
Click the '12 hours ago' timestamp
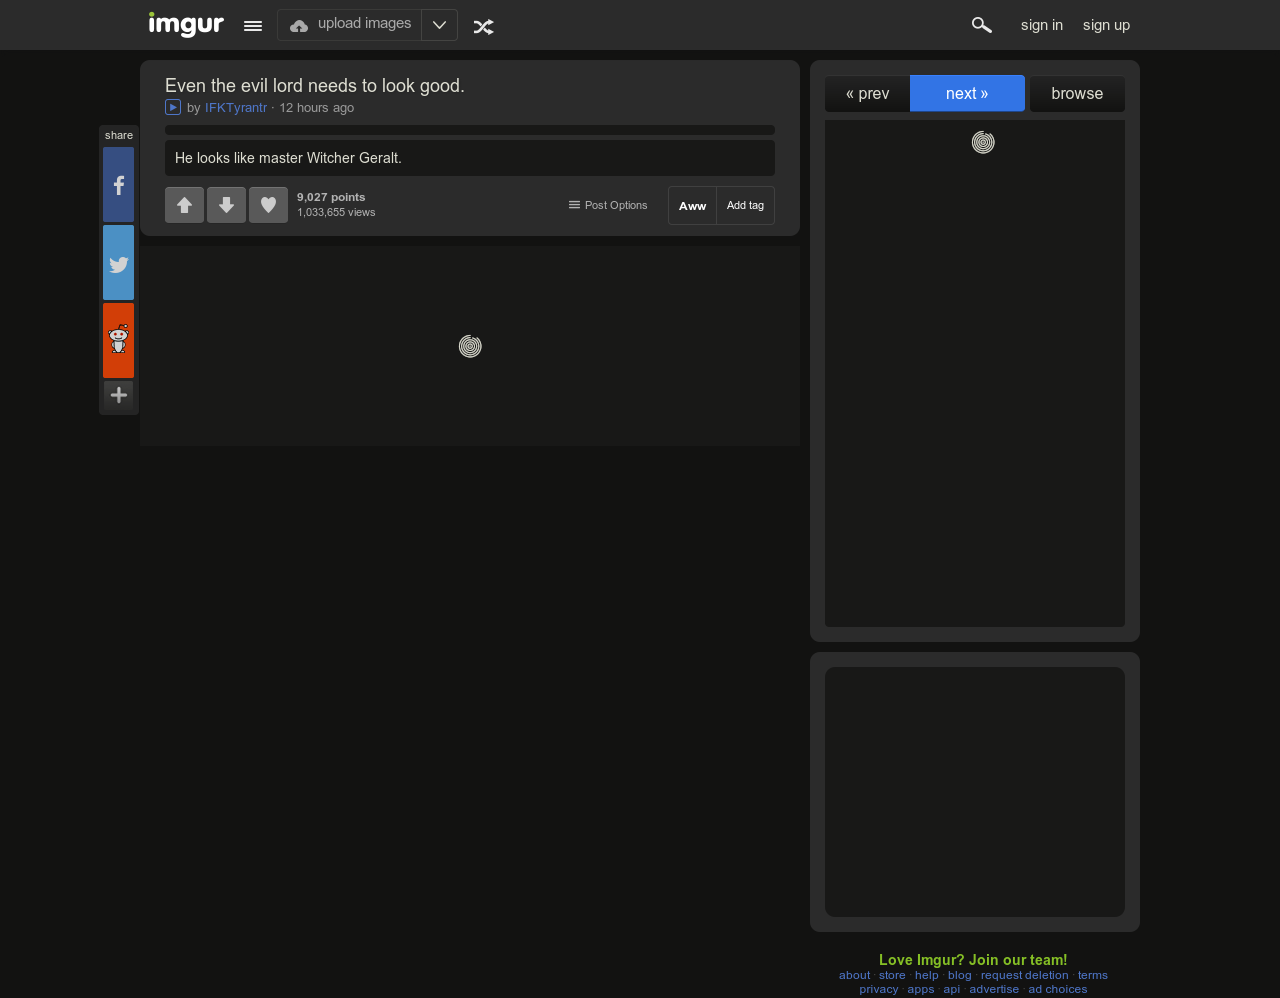316,108
